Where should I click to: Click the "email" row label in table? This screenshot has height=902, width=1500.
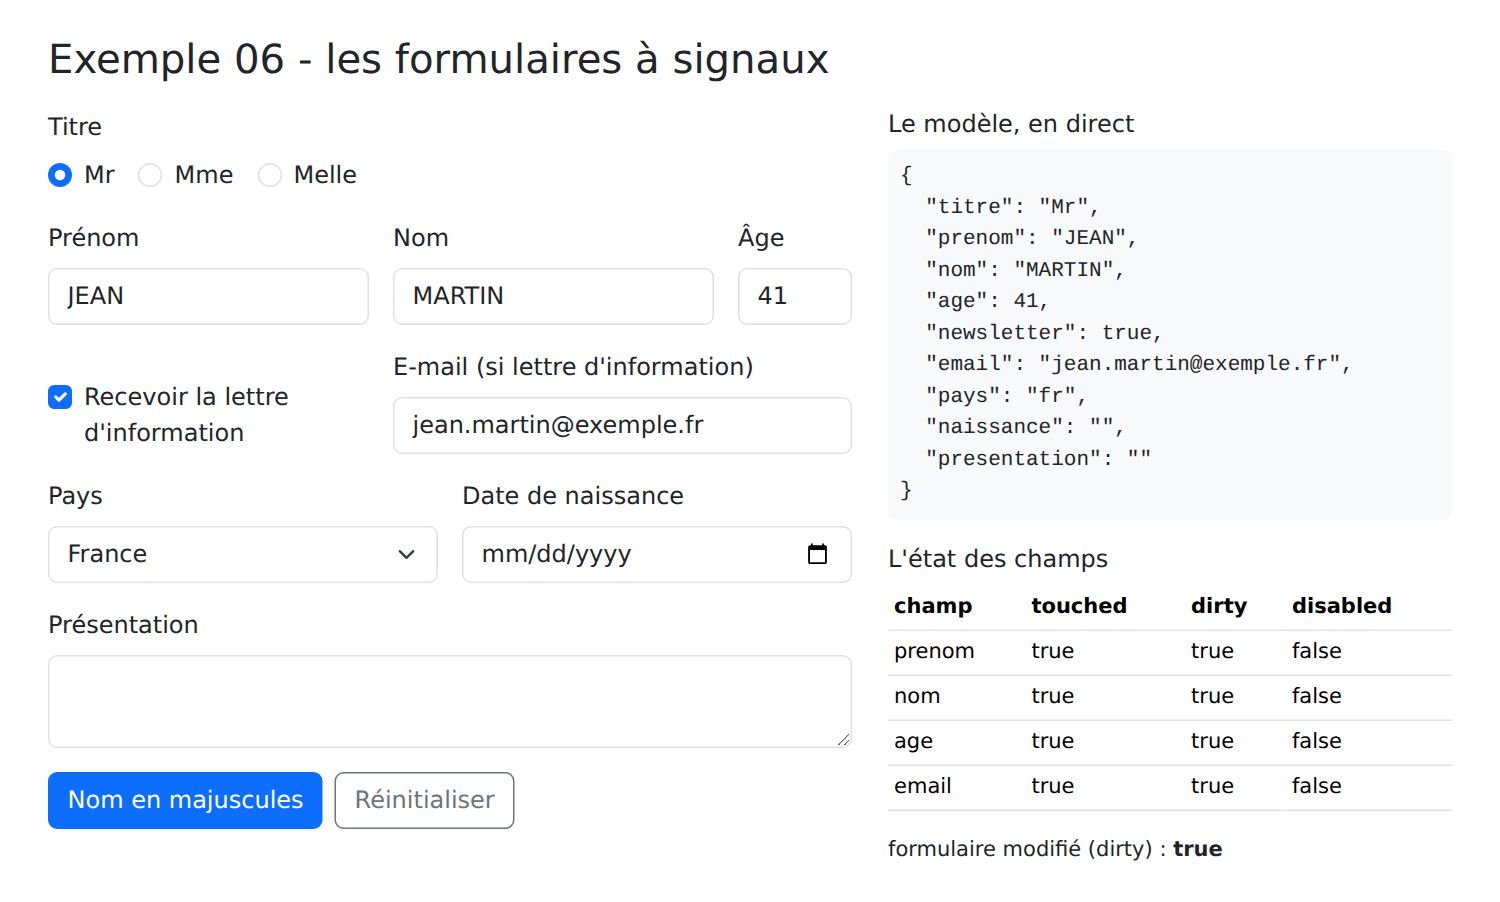click(x=923, y=786)
